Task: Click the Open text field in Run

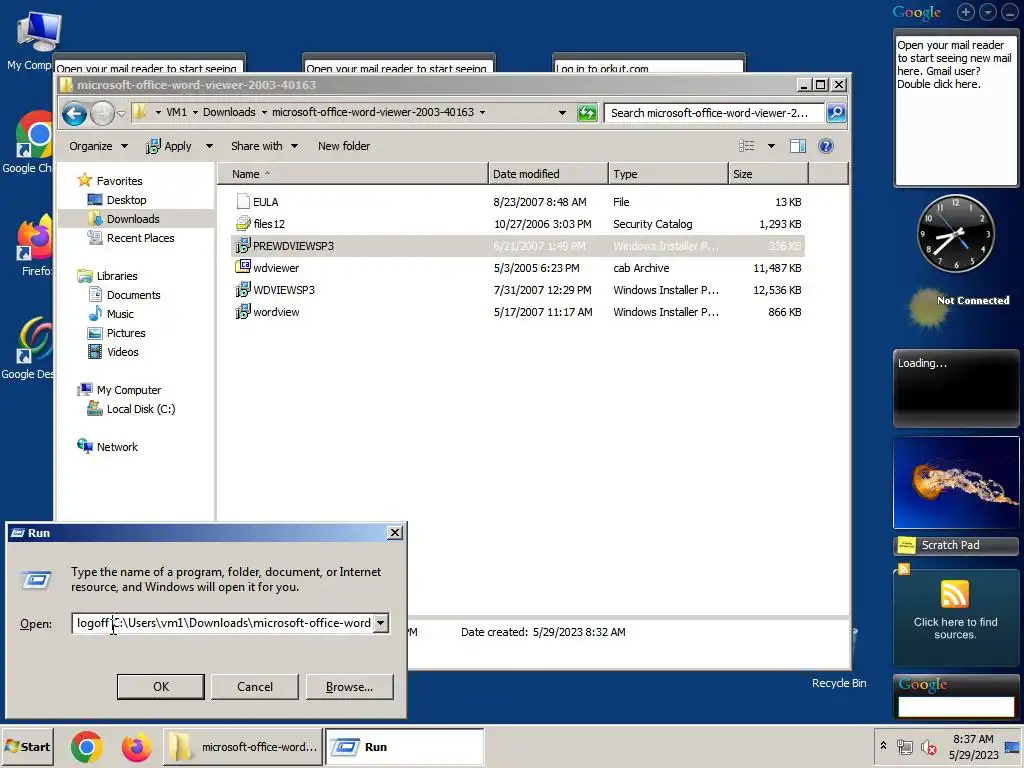Action: point(221,623)
